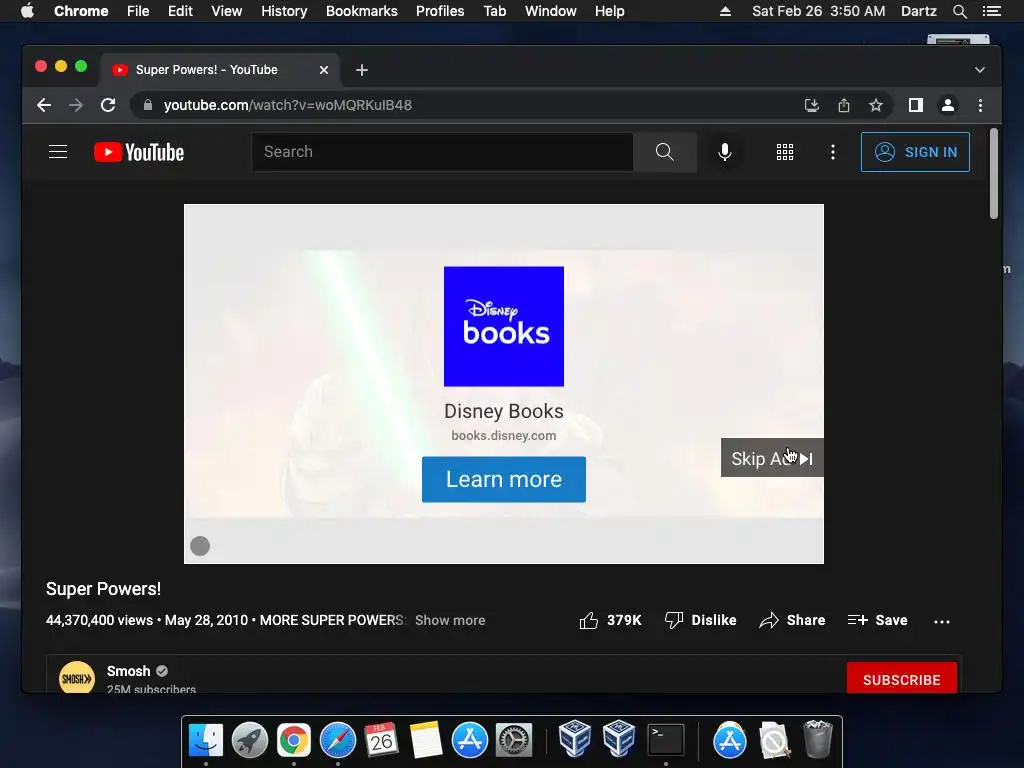Open YouTube settings three-dot menu

click(832, 152)
